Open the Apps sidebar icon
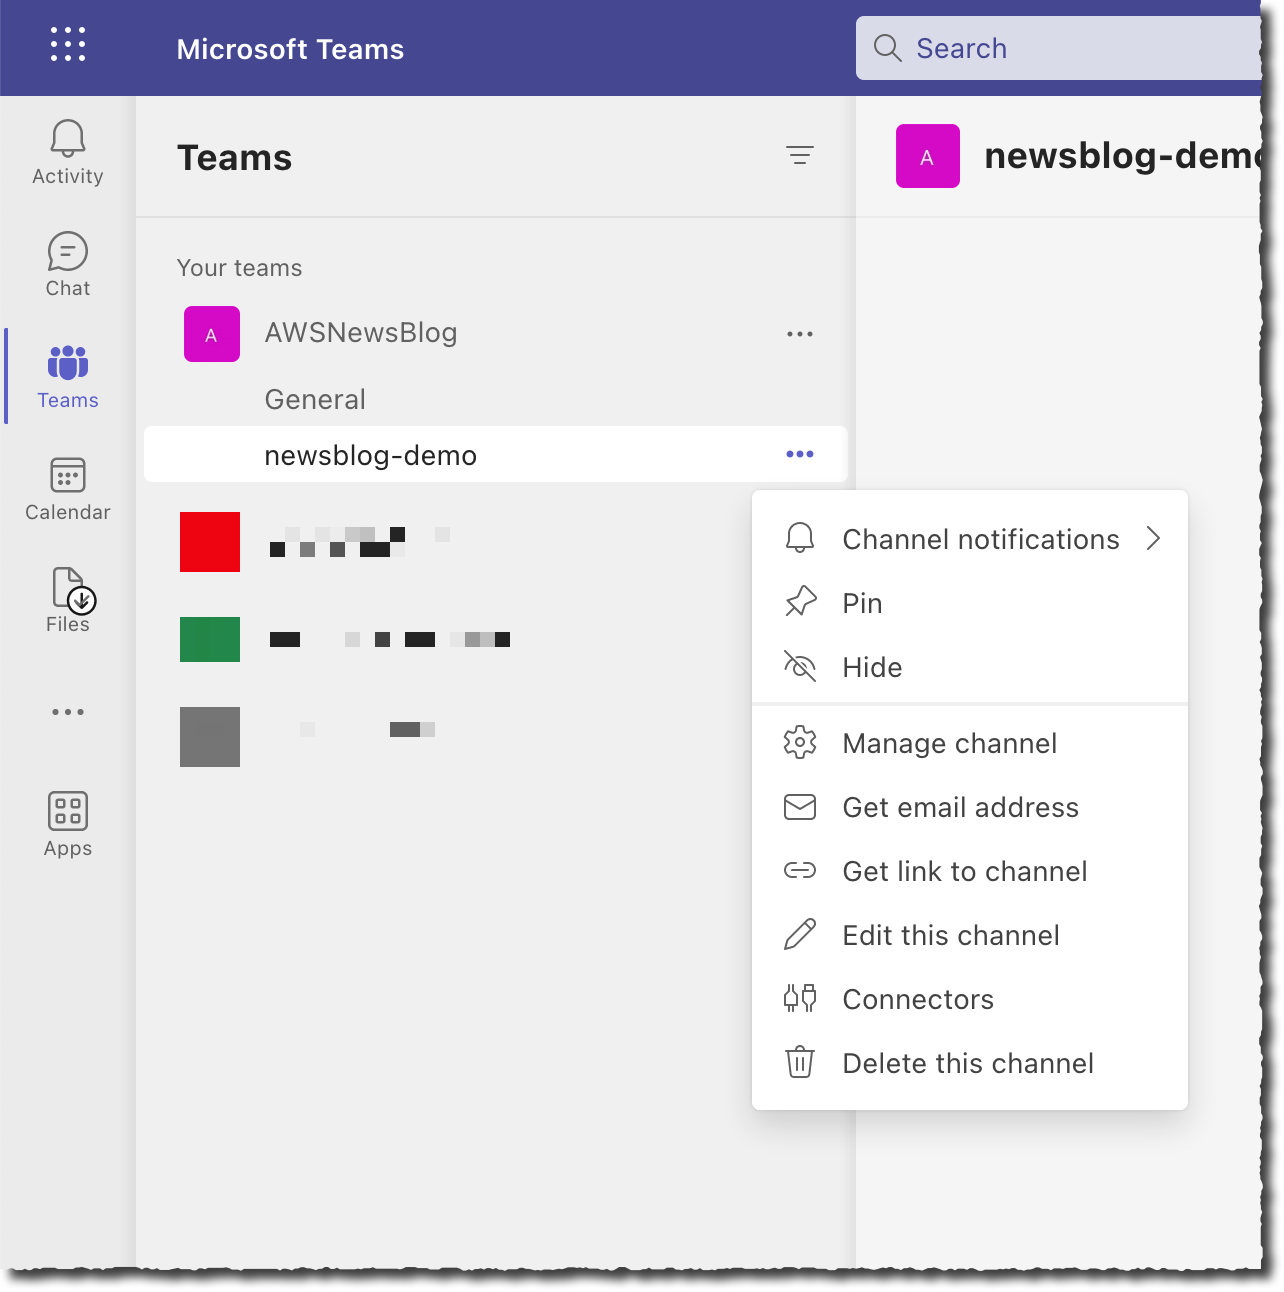1284x1292 pixels. (68, 824)
